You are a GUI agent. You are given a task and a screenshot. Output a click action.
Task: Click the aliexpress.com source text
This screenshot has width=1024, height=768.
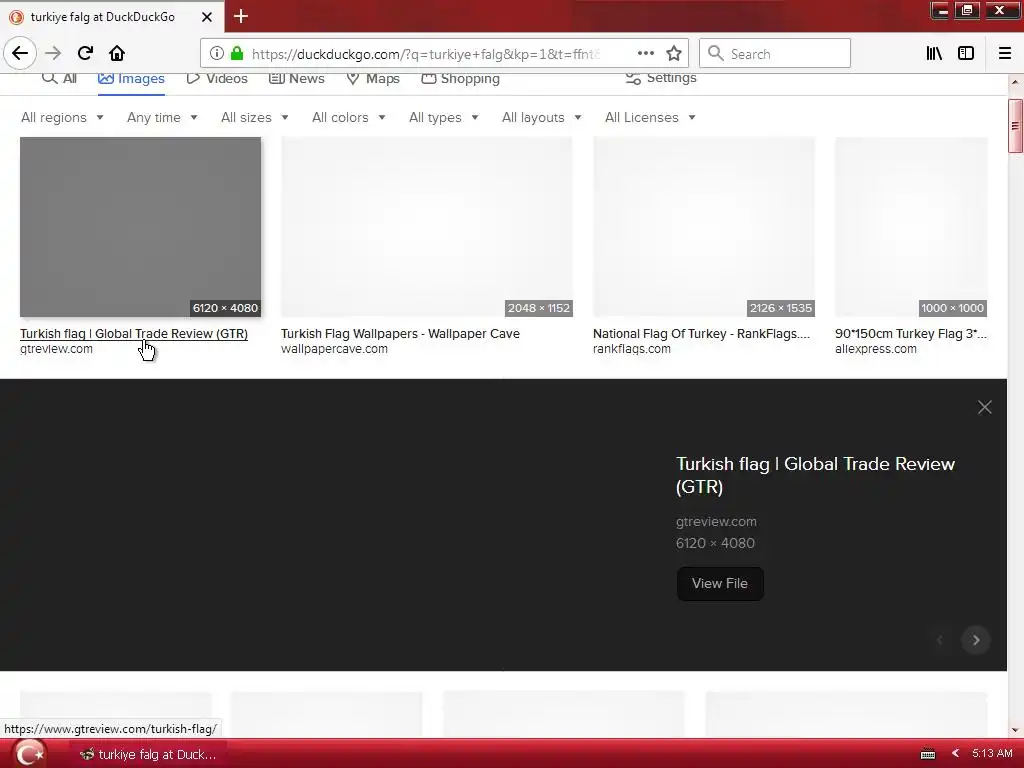click(x=875, y=349)
